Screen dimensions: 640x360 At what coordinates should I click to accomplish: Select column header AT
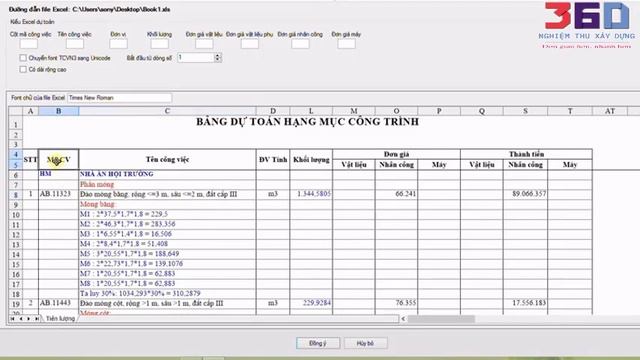[x=610, y=111]
